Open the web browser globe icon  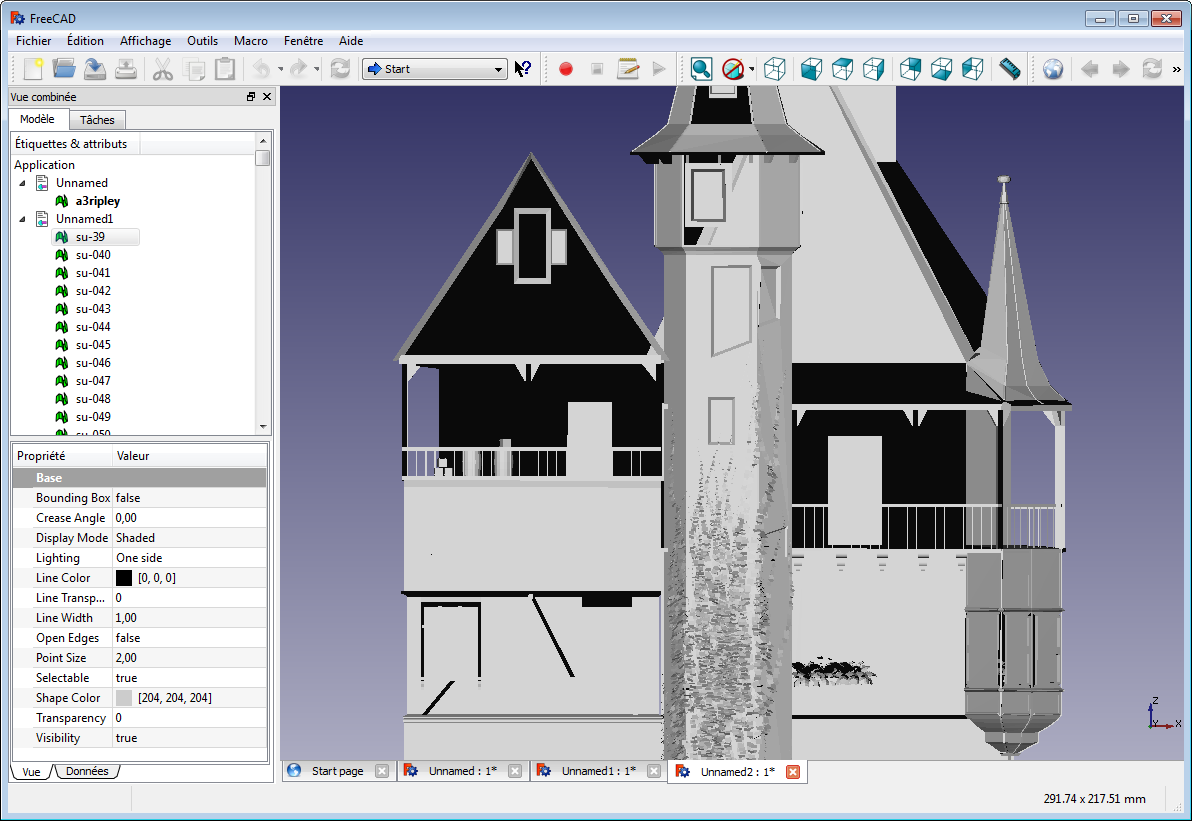coord(1052,69)
